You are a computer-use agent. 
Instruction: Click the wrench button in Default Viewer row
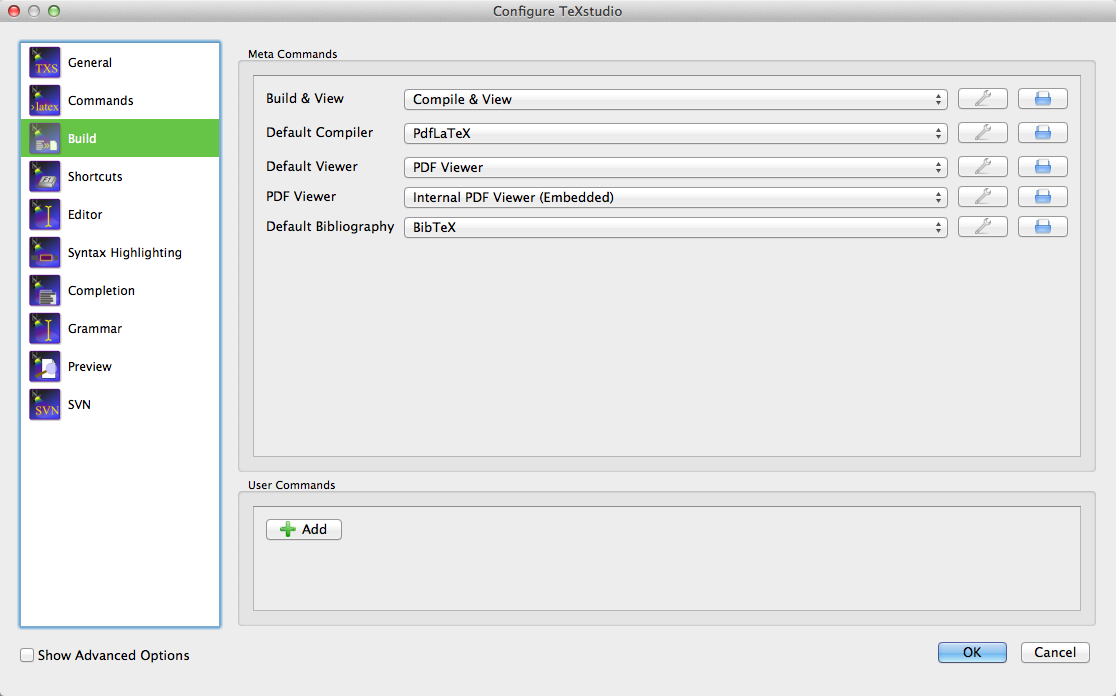point(983,167)
